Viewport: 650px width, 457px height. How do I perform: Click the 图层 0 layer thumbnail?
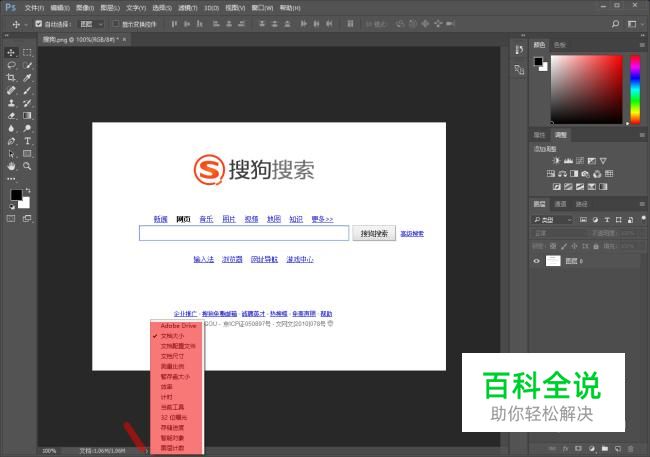coord(553,261)
